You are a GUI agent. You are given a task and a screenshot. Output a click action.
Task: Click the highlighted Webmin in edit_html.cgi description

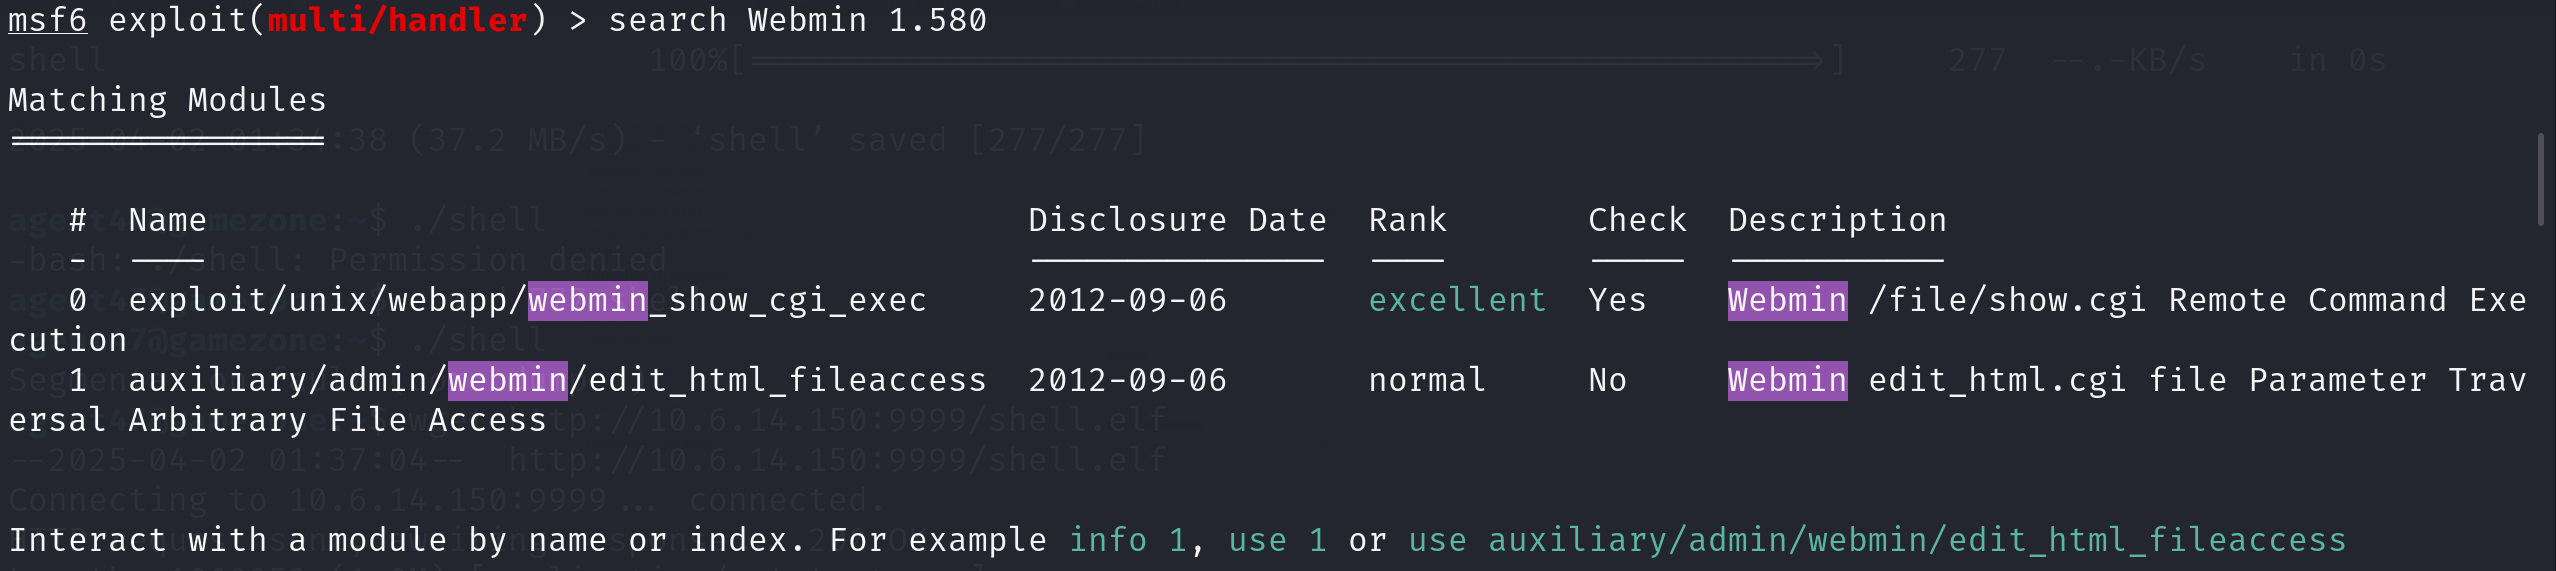click(1788, 380)
